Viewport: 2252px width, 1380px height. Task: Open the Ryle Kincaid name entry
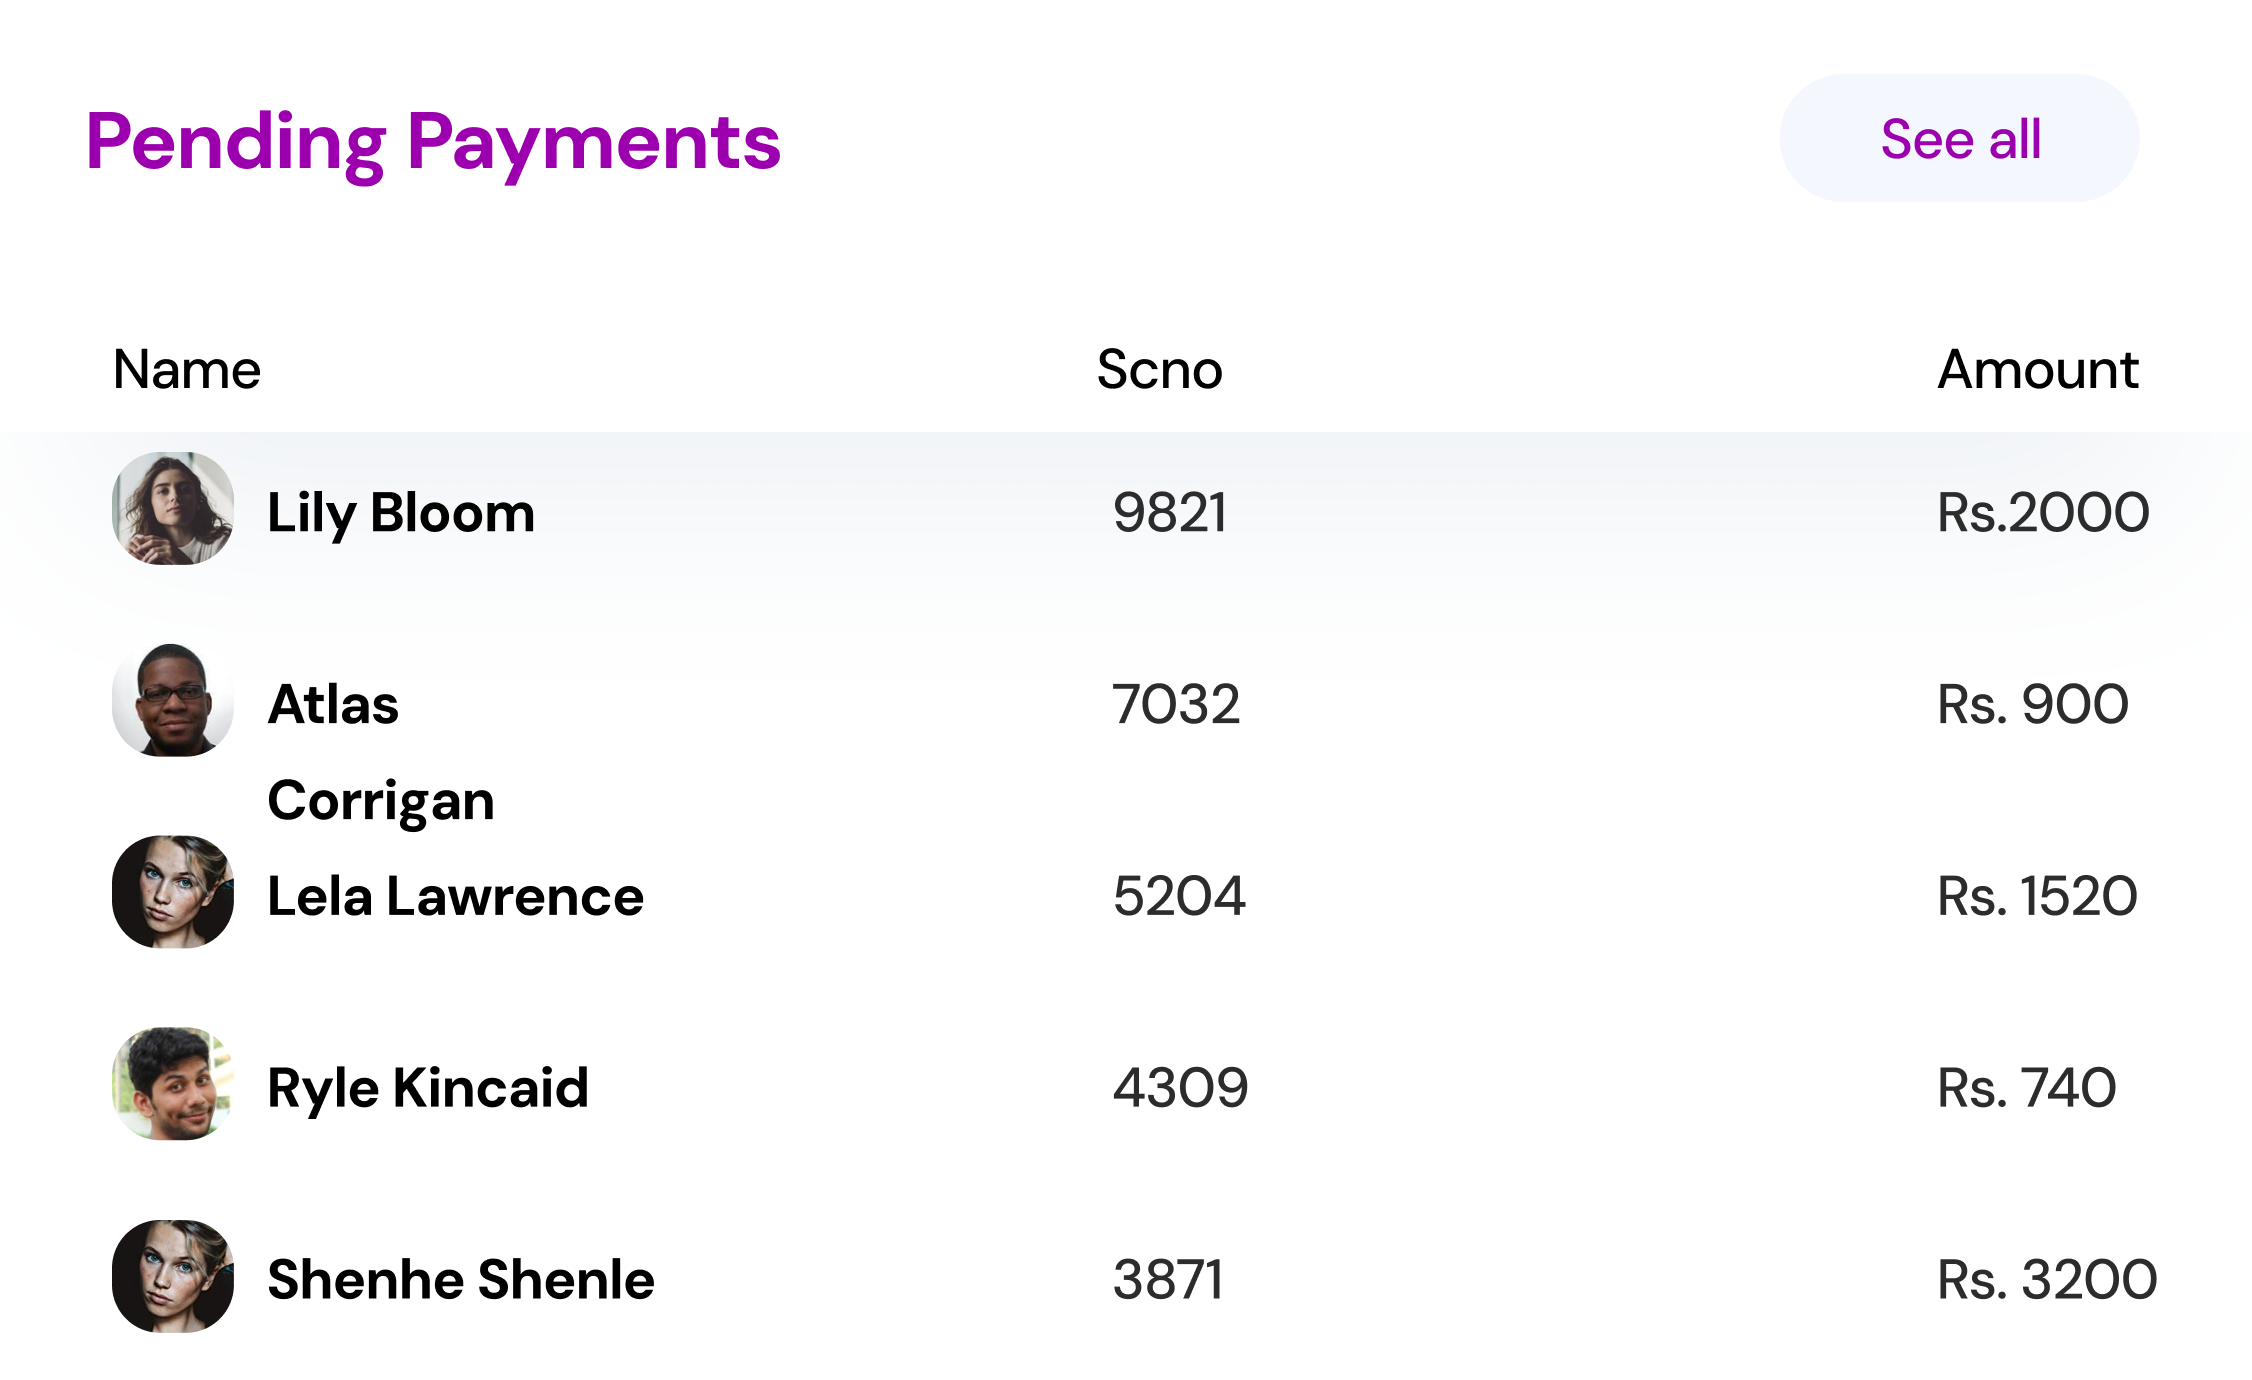(x=428, y=1090)
